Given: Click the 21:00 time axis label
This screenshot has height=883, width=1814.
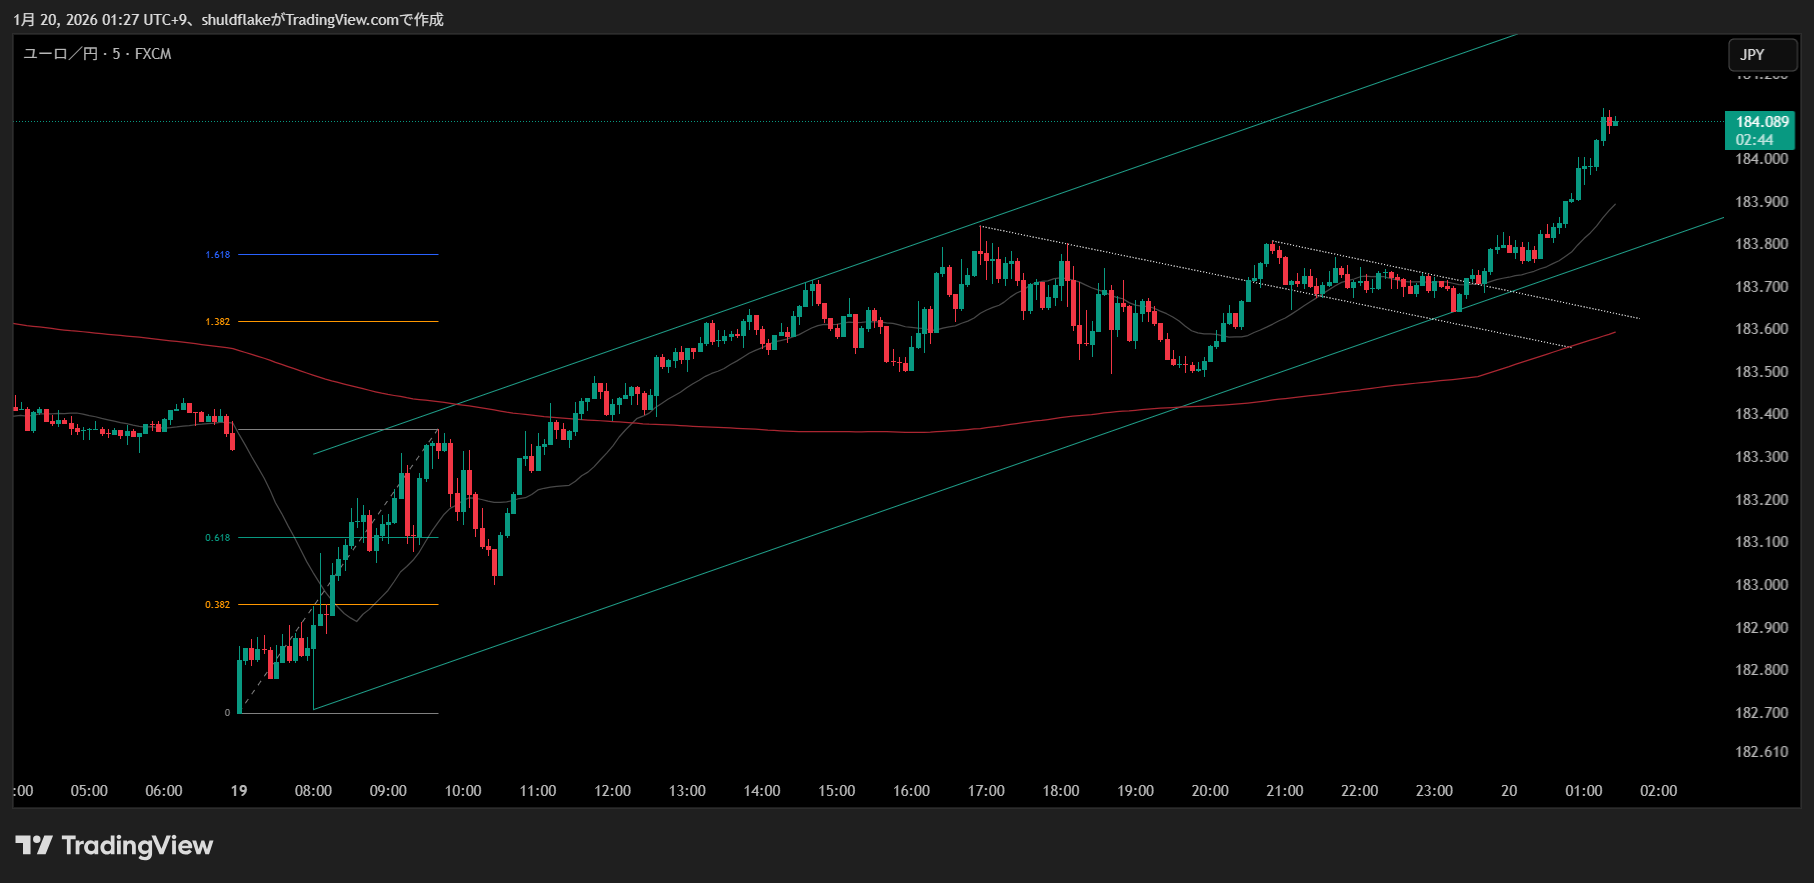Looking at the screenshot, I should 1285,791.
